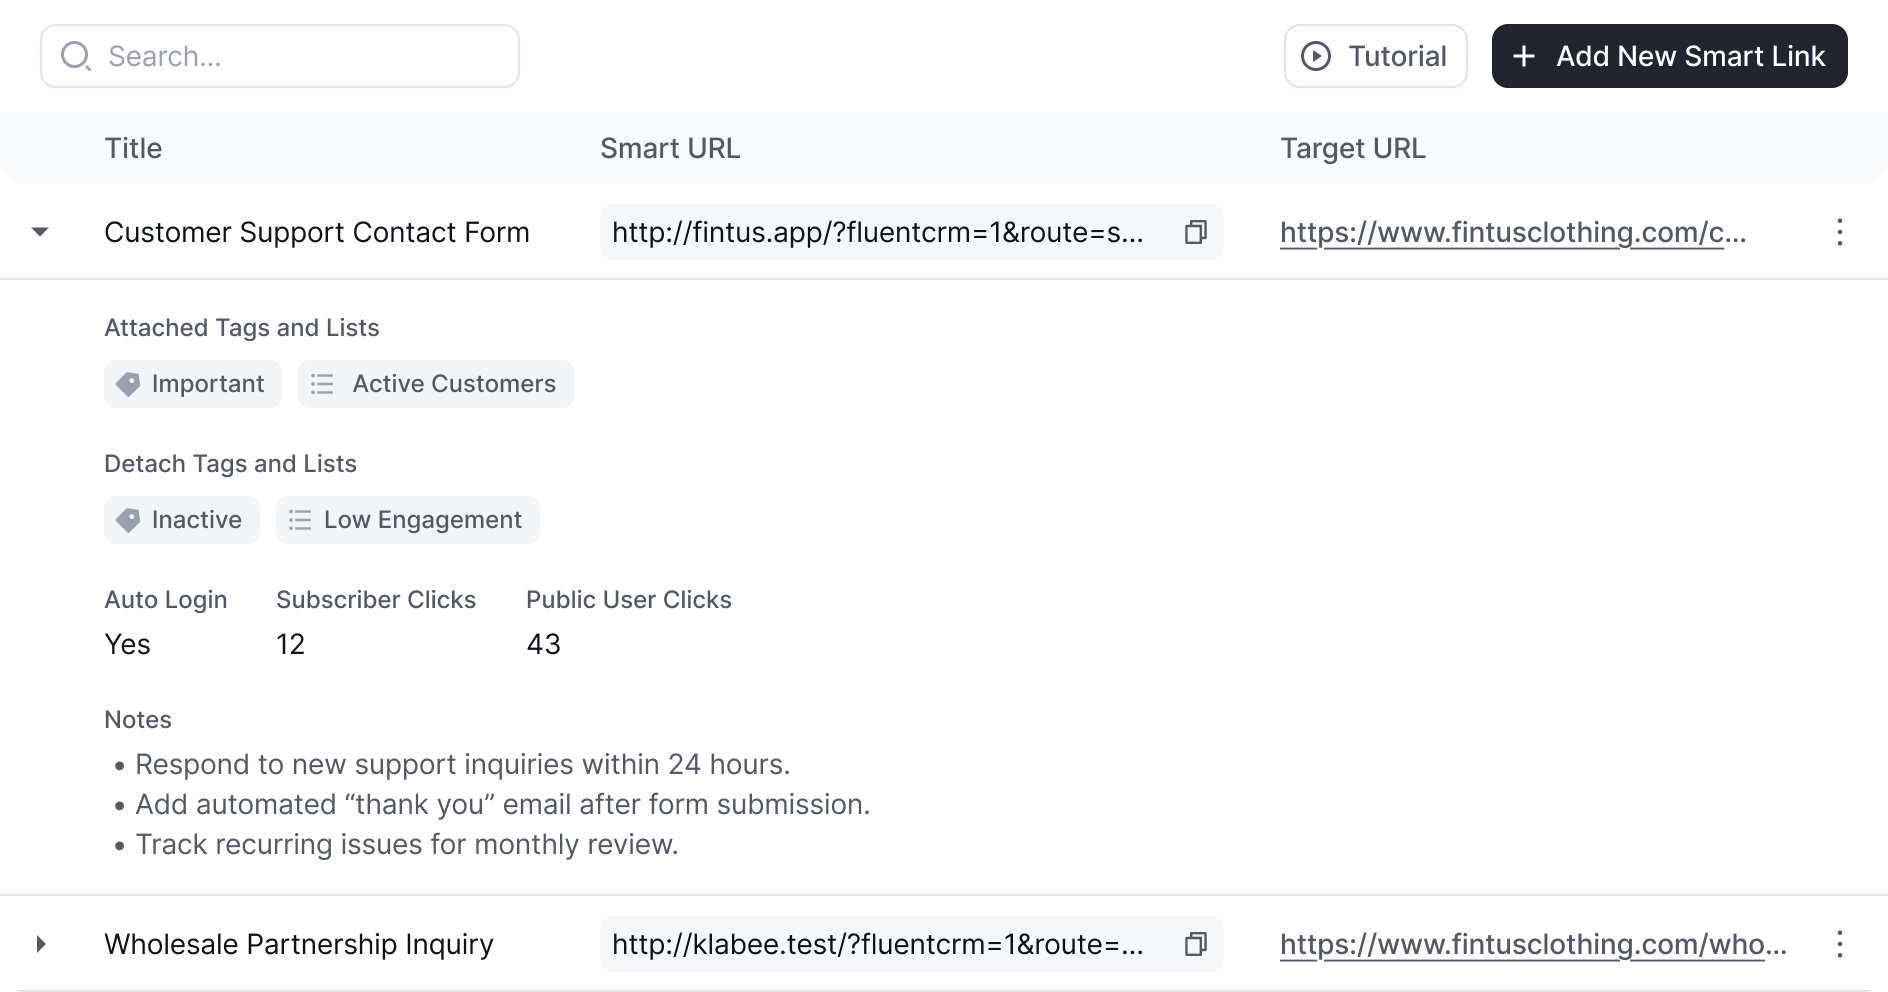Open more options for Wholesale Partnership Inquiry
1888x992 pixels.
coord(1839,944)
